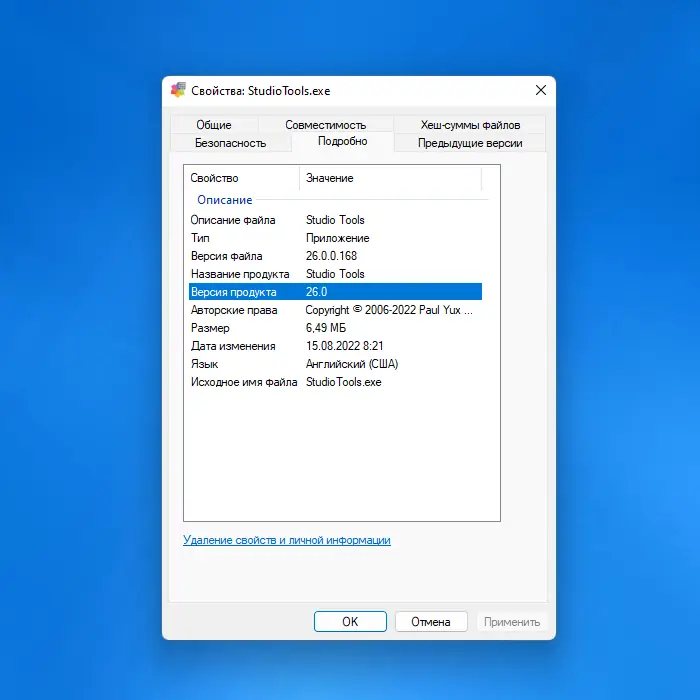Select the Размер property row
Image resolution: width=700 pixels, height=700 pixels.
pos(335,328)
